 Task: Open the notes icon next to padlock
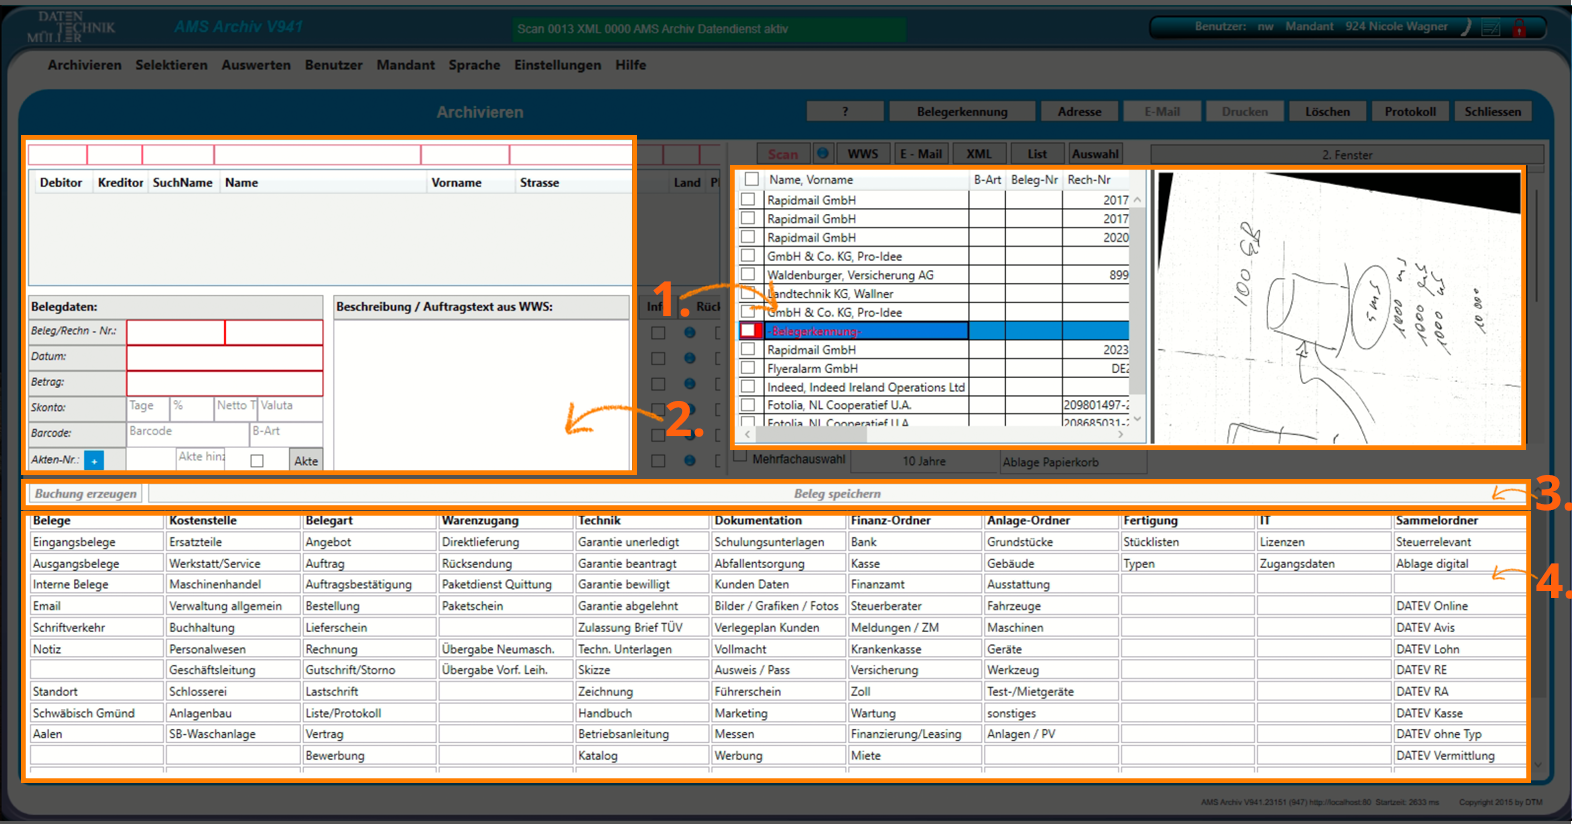click(x=1491, y=28)
